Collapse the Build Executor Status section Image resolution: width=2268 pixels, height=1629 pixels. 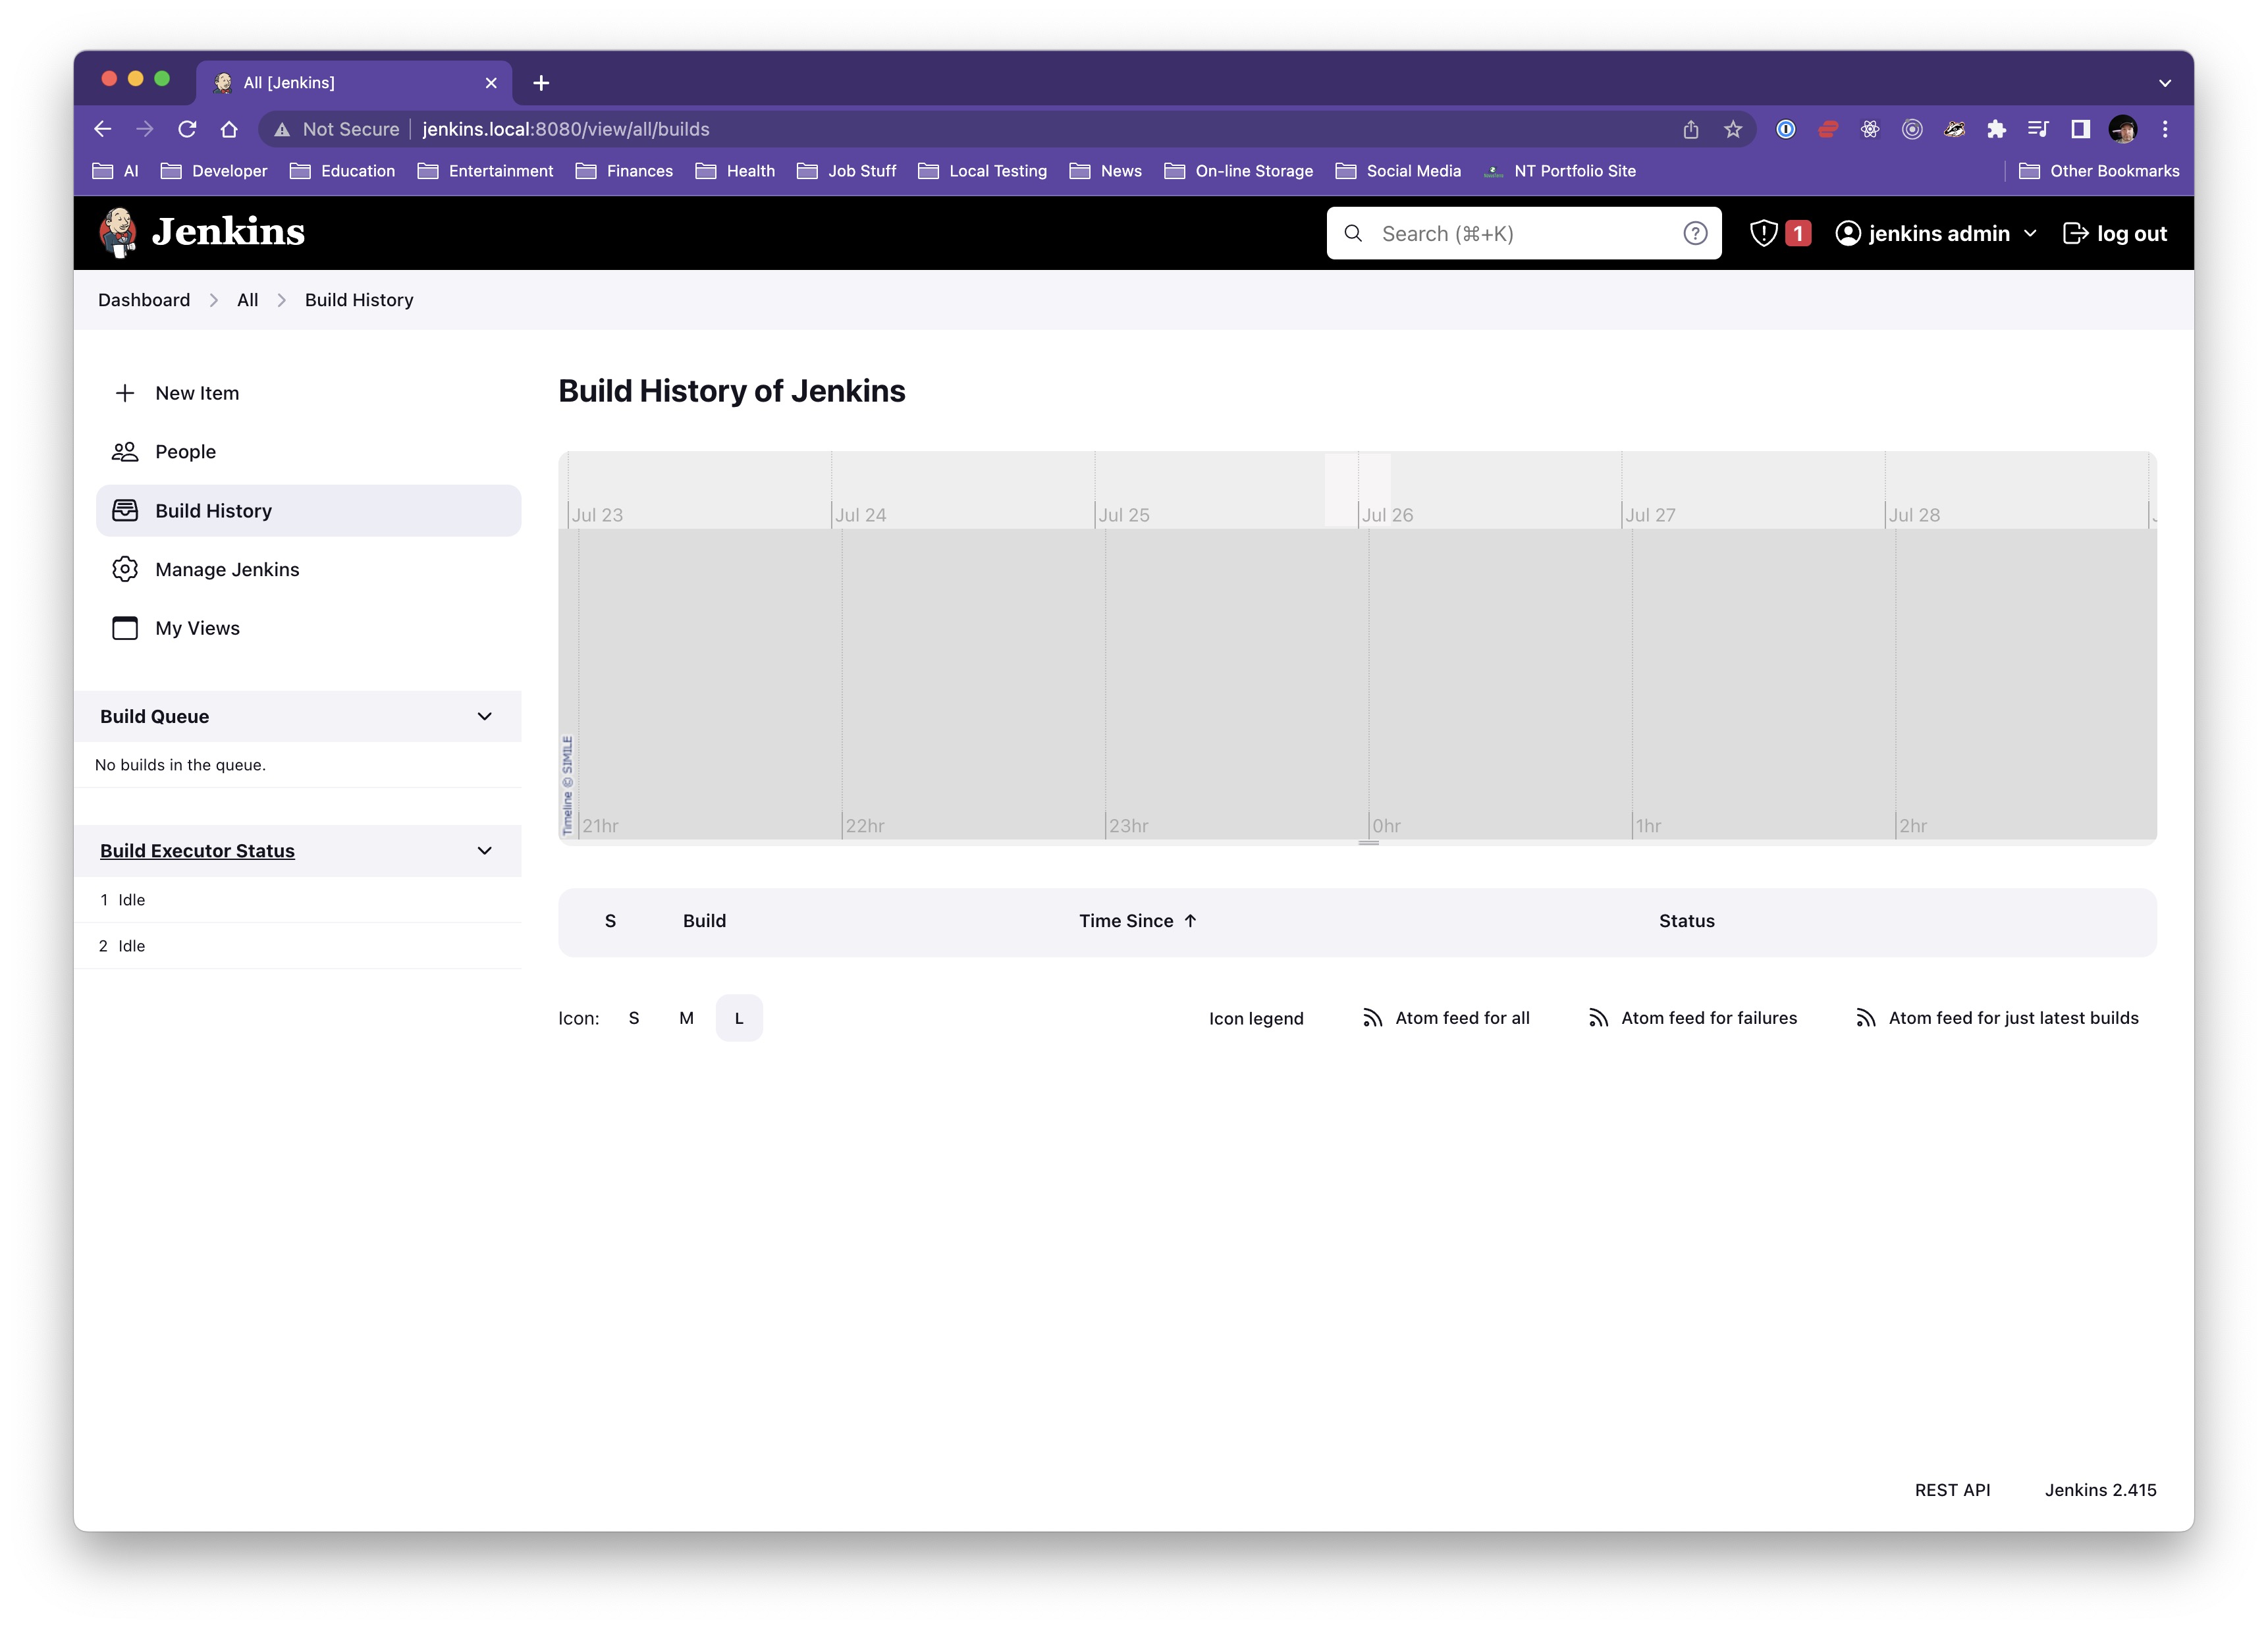coord(485,851)
